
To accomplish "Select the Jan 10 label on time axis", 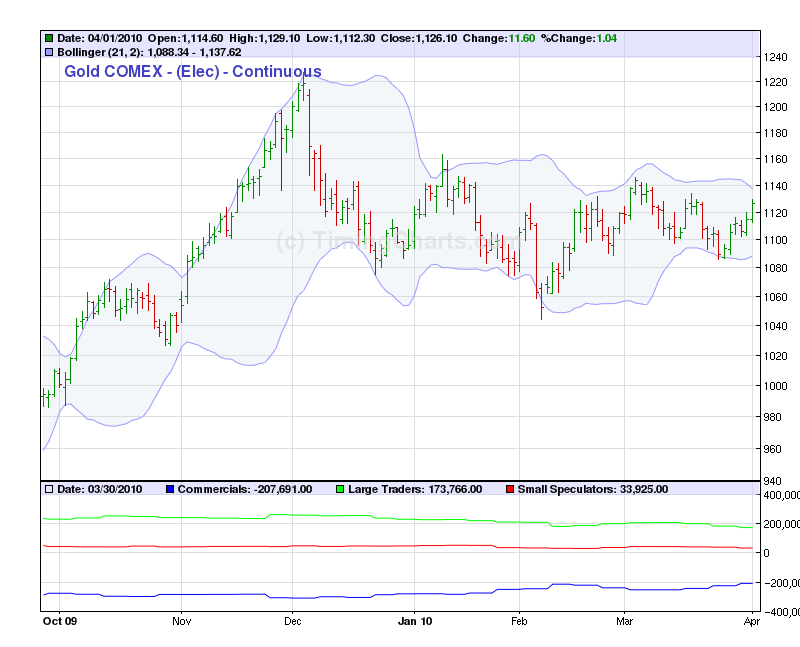I will click(413, 622).
